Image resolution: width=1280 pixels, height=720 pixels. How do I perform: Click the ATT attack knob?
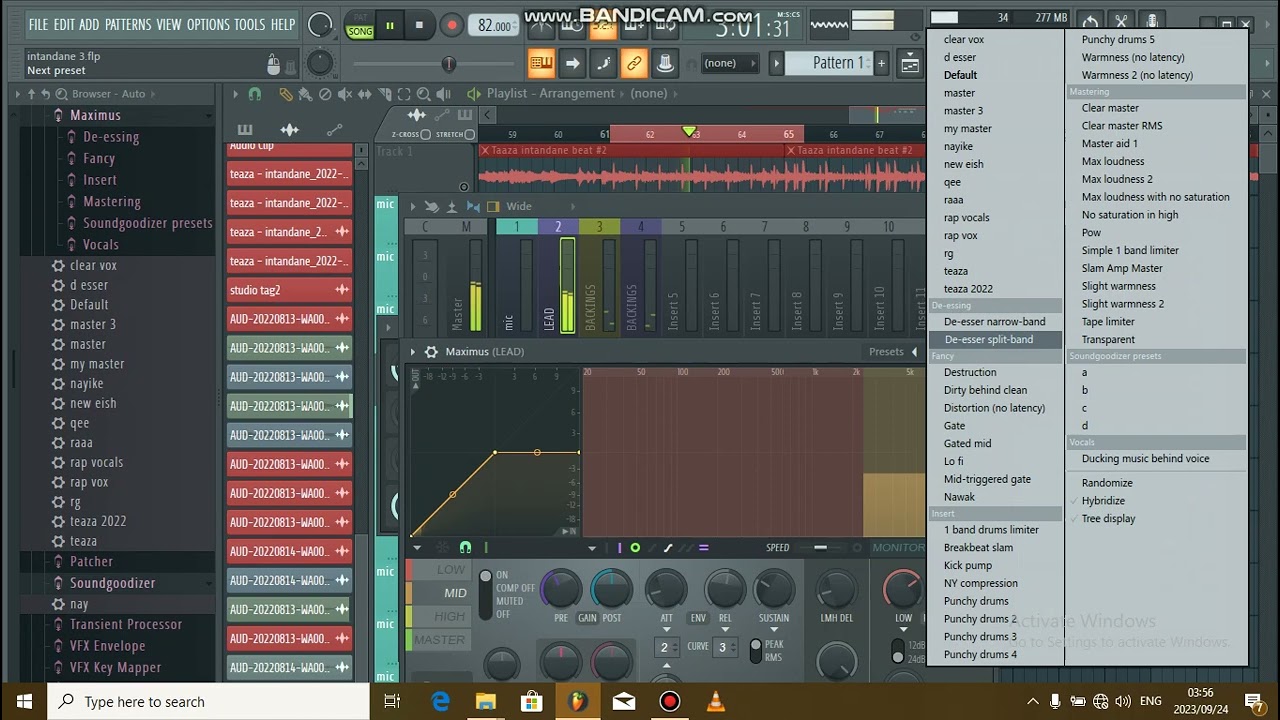666,589
